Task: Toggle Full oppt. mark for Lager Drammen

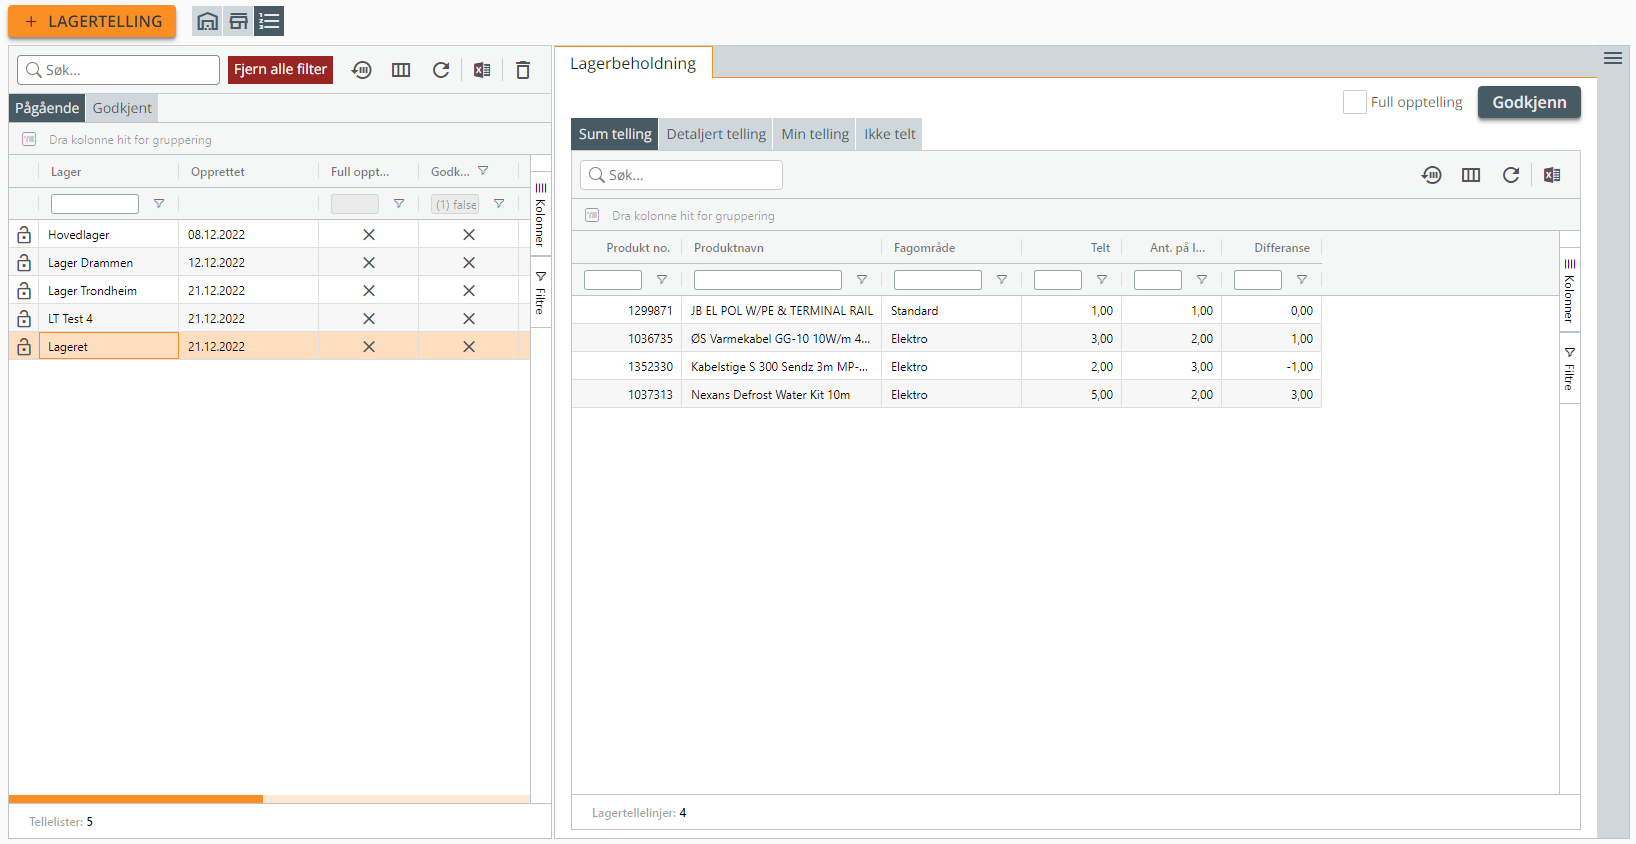Action: point(369,262)
